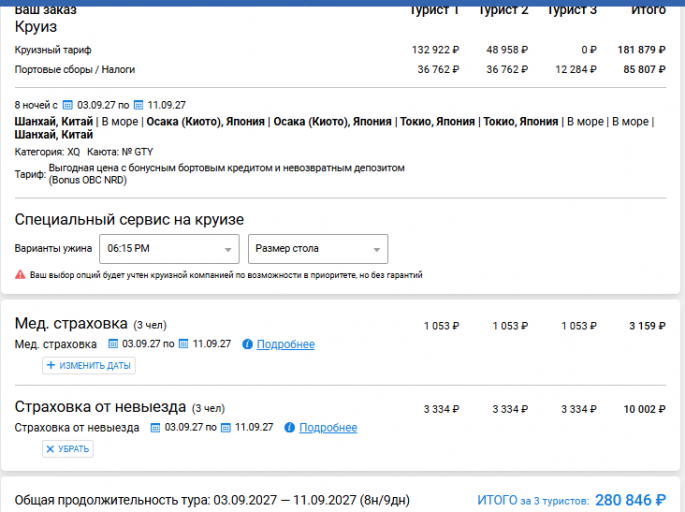Click the Специальный сервис на круизе heading
685x512 pixels.
[x=129, y=220]
